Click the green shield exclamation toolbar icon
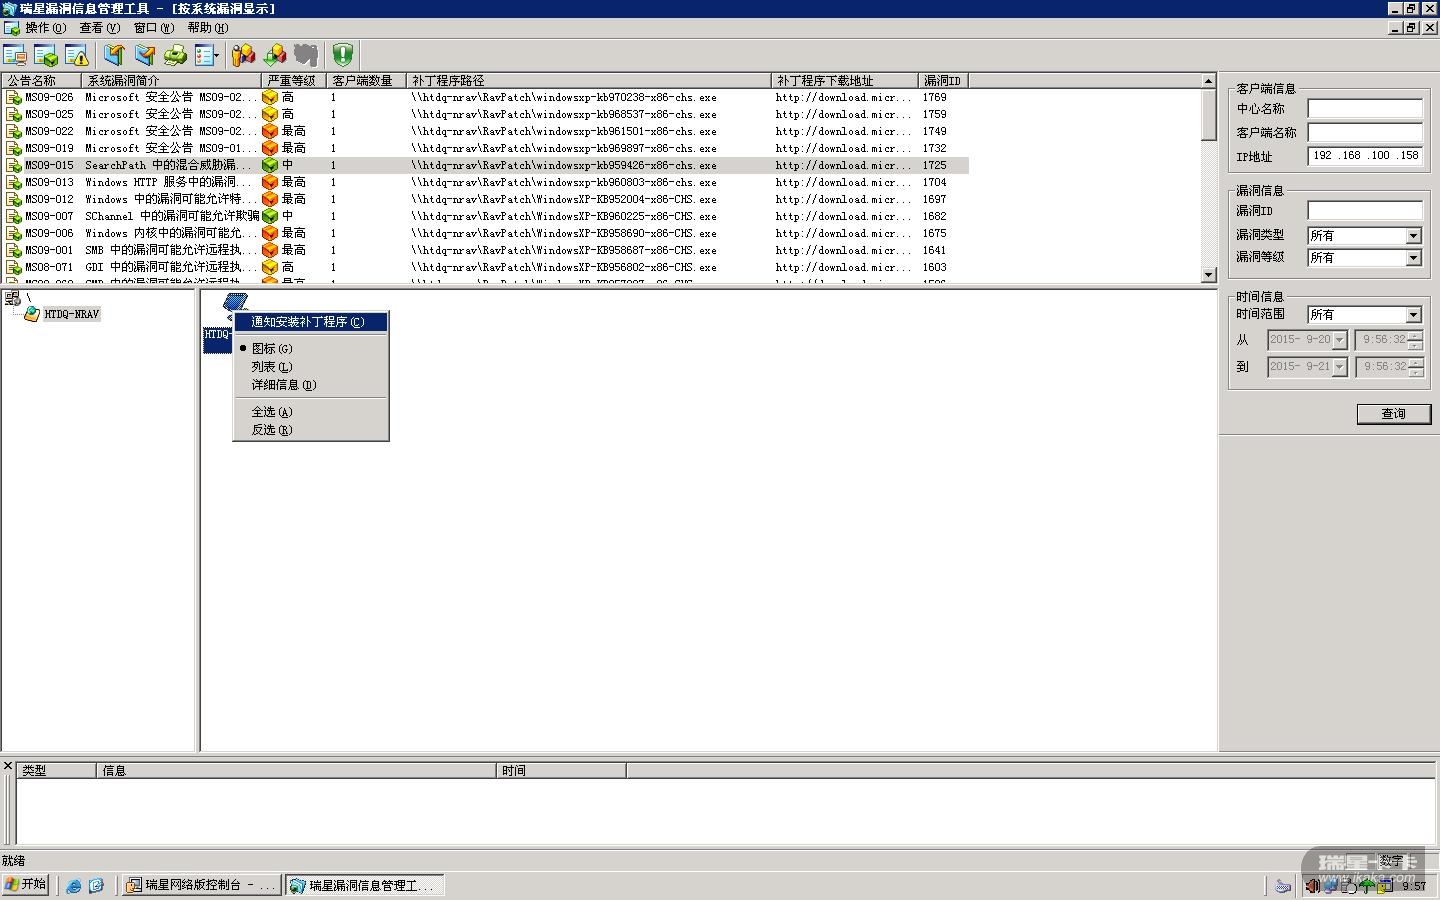Image resolution: width=1440 pixels, height=900 pixels. pos(343,55)
